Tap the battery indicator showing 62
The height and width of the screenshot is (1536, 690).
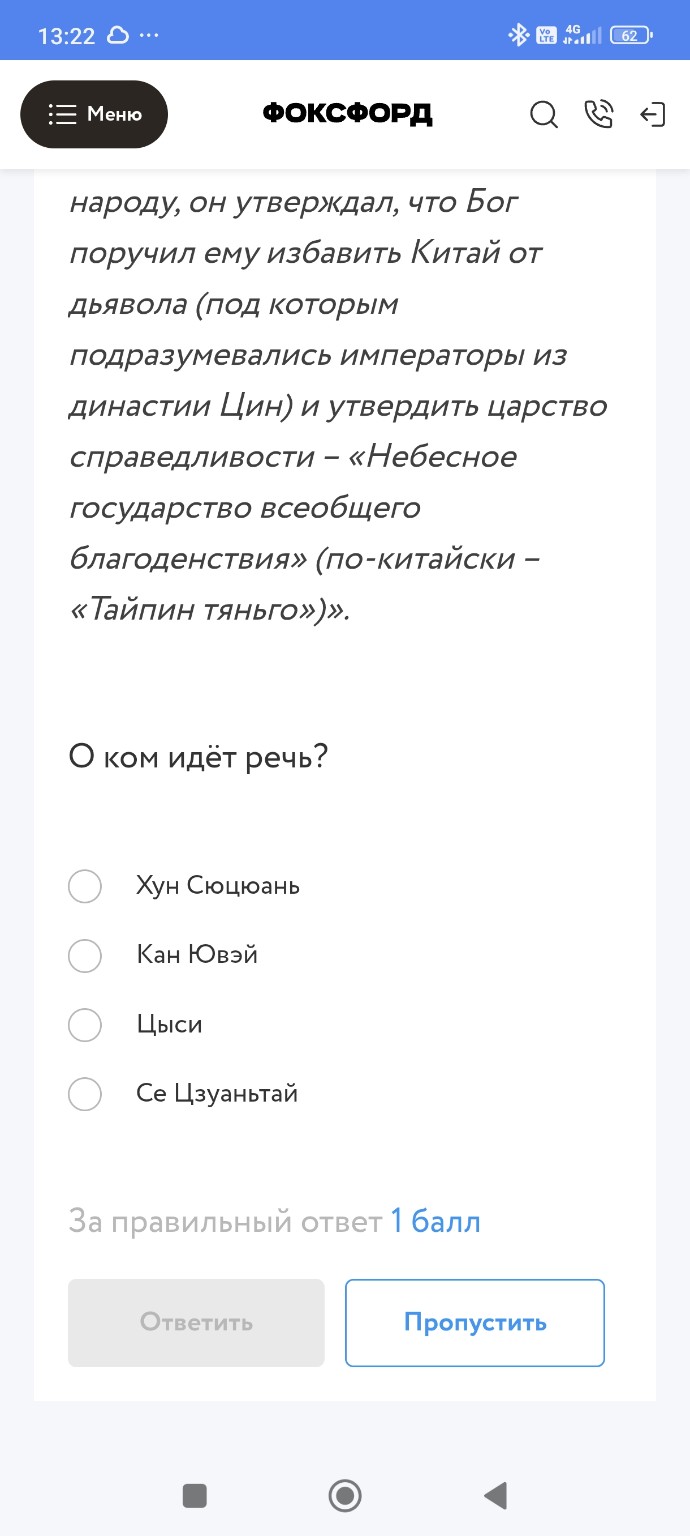(630, 33)
